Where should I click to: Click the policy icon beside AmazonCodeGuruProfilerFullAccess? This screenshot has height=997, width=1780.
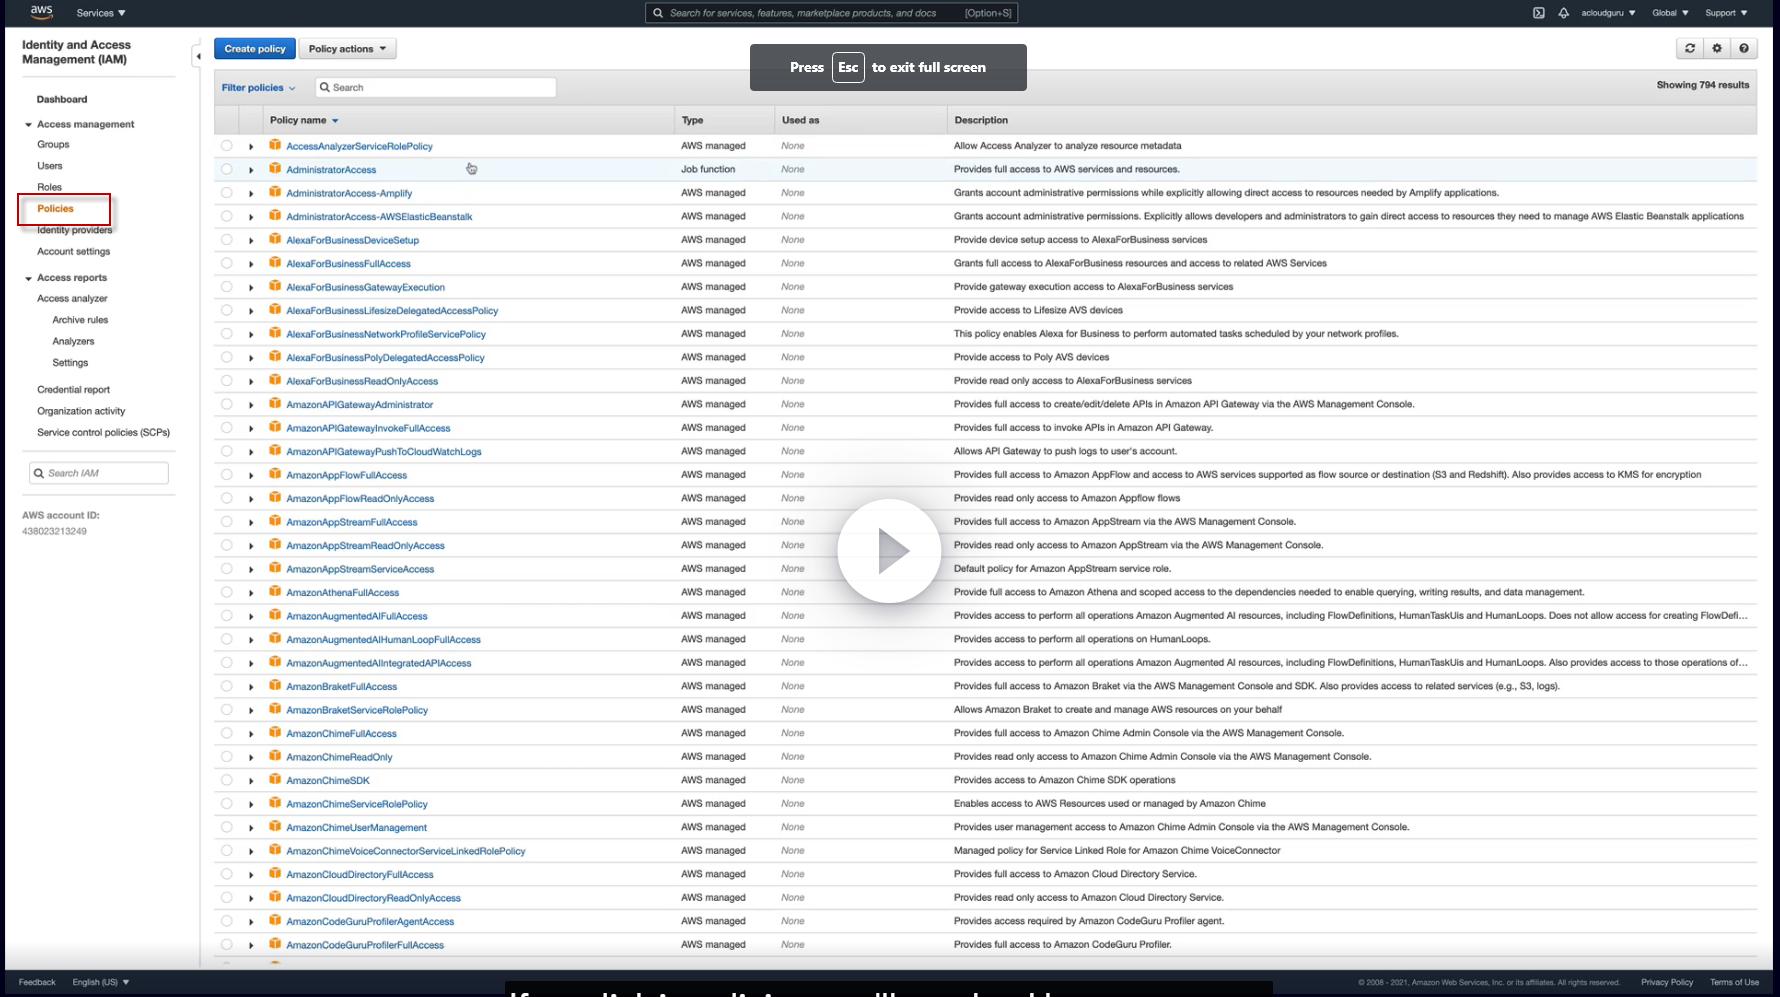click(275, 945)
